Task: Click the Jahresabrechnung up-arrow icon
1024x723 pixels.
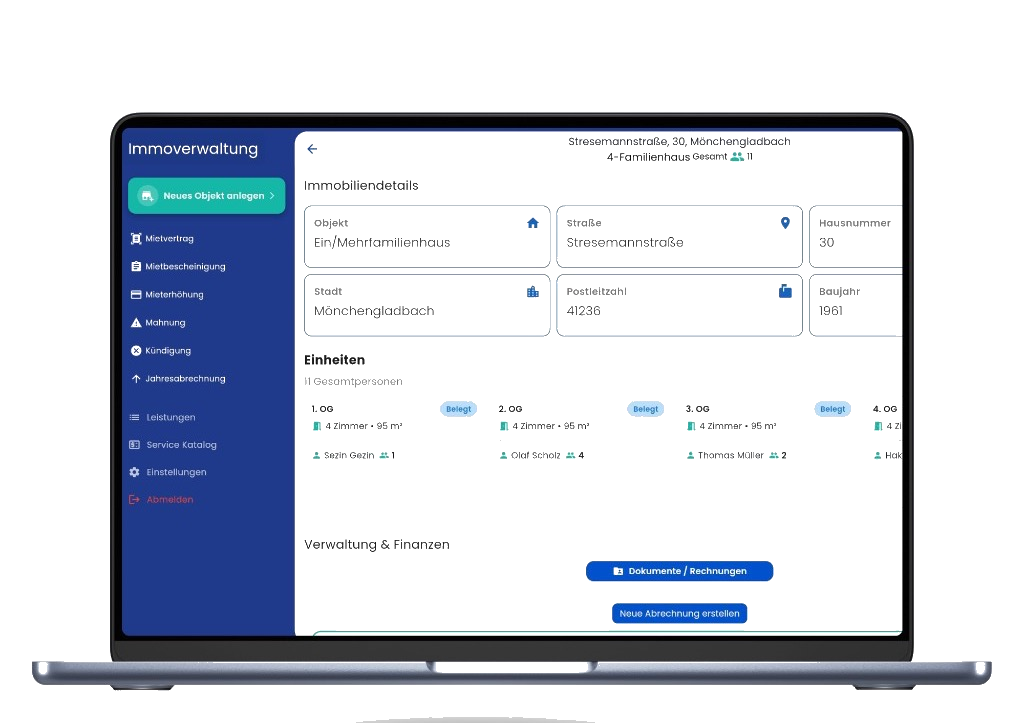Action: [x=136, y=379]
